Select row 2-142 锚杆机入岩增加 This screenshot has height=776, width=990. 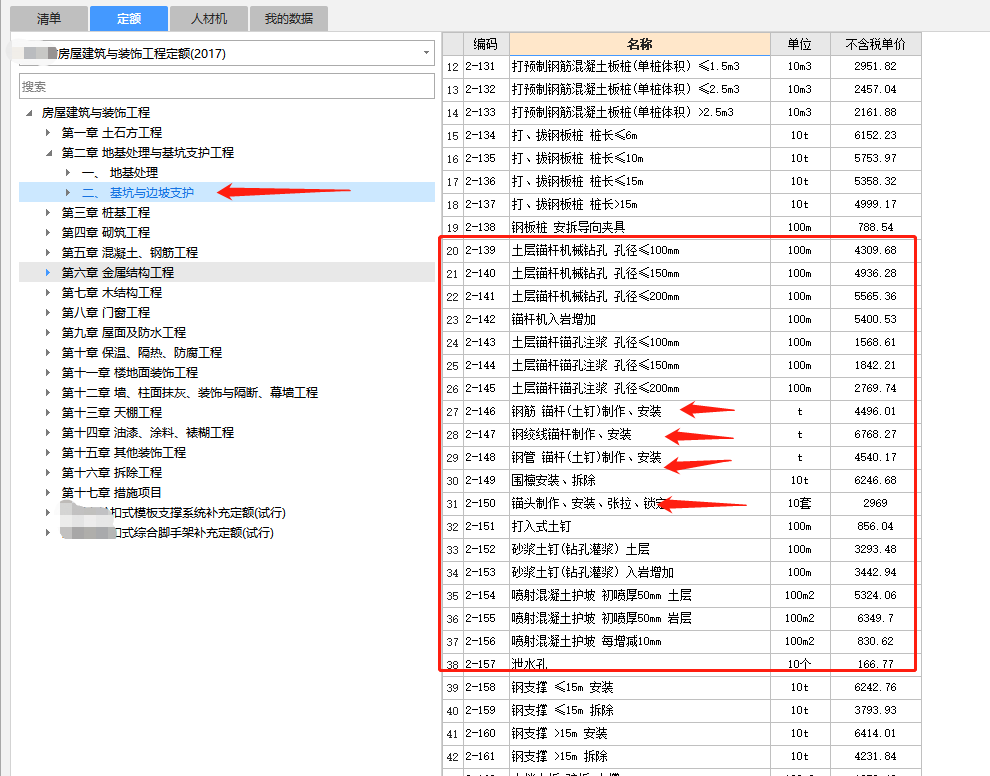click(x=682, y=319)
